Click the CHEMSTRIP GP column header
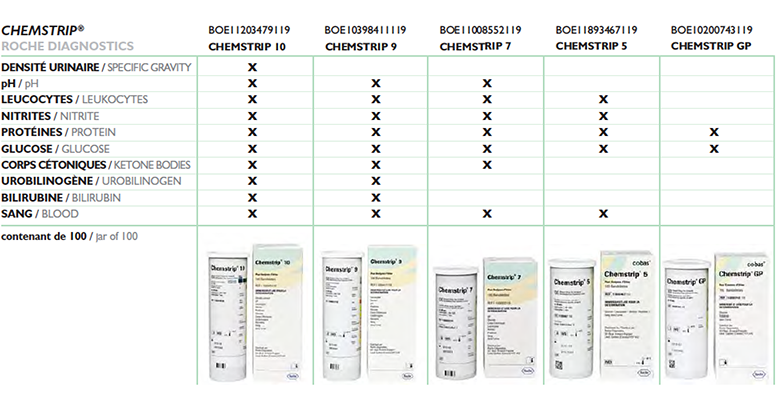777x412 pixels. tap(711, 46)
